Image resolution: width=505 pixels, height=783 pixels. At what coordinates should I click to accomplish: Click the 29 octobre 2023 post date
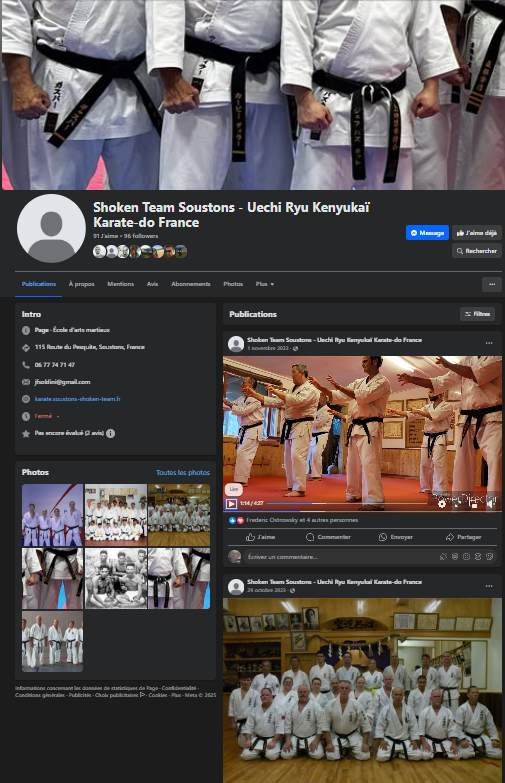tap(267, 590)
